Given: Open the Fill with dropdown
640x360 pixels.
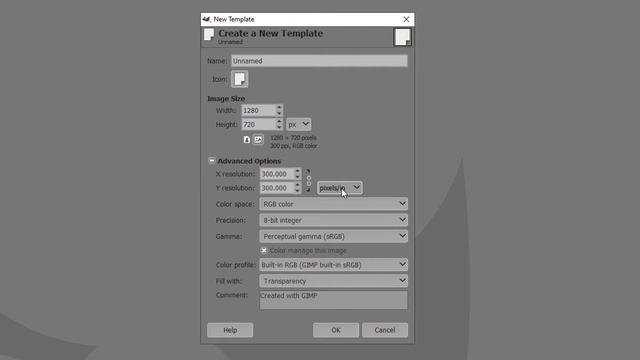Looking at the screenshot, I should (x=333, y=281).
